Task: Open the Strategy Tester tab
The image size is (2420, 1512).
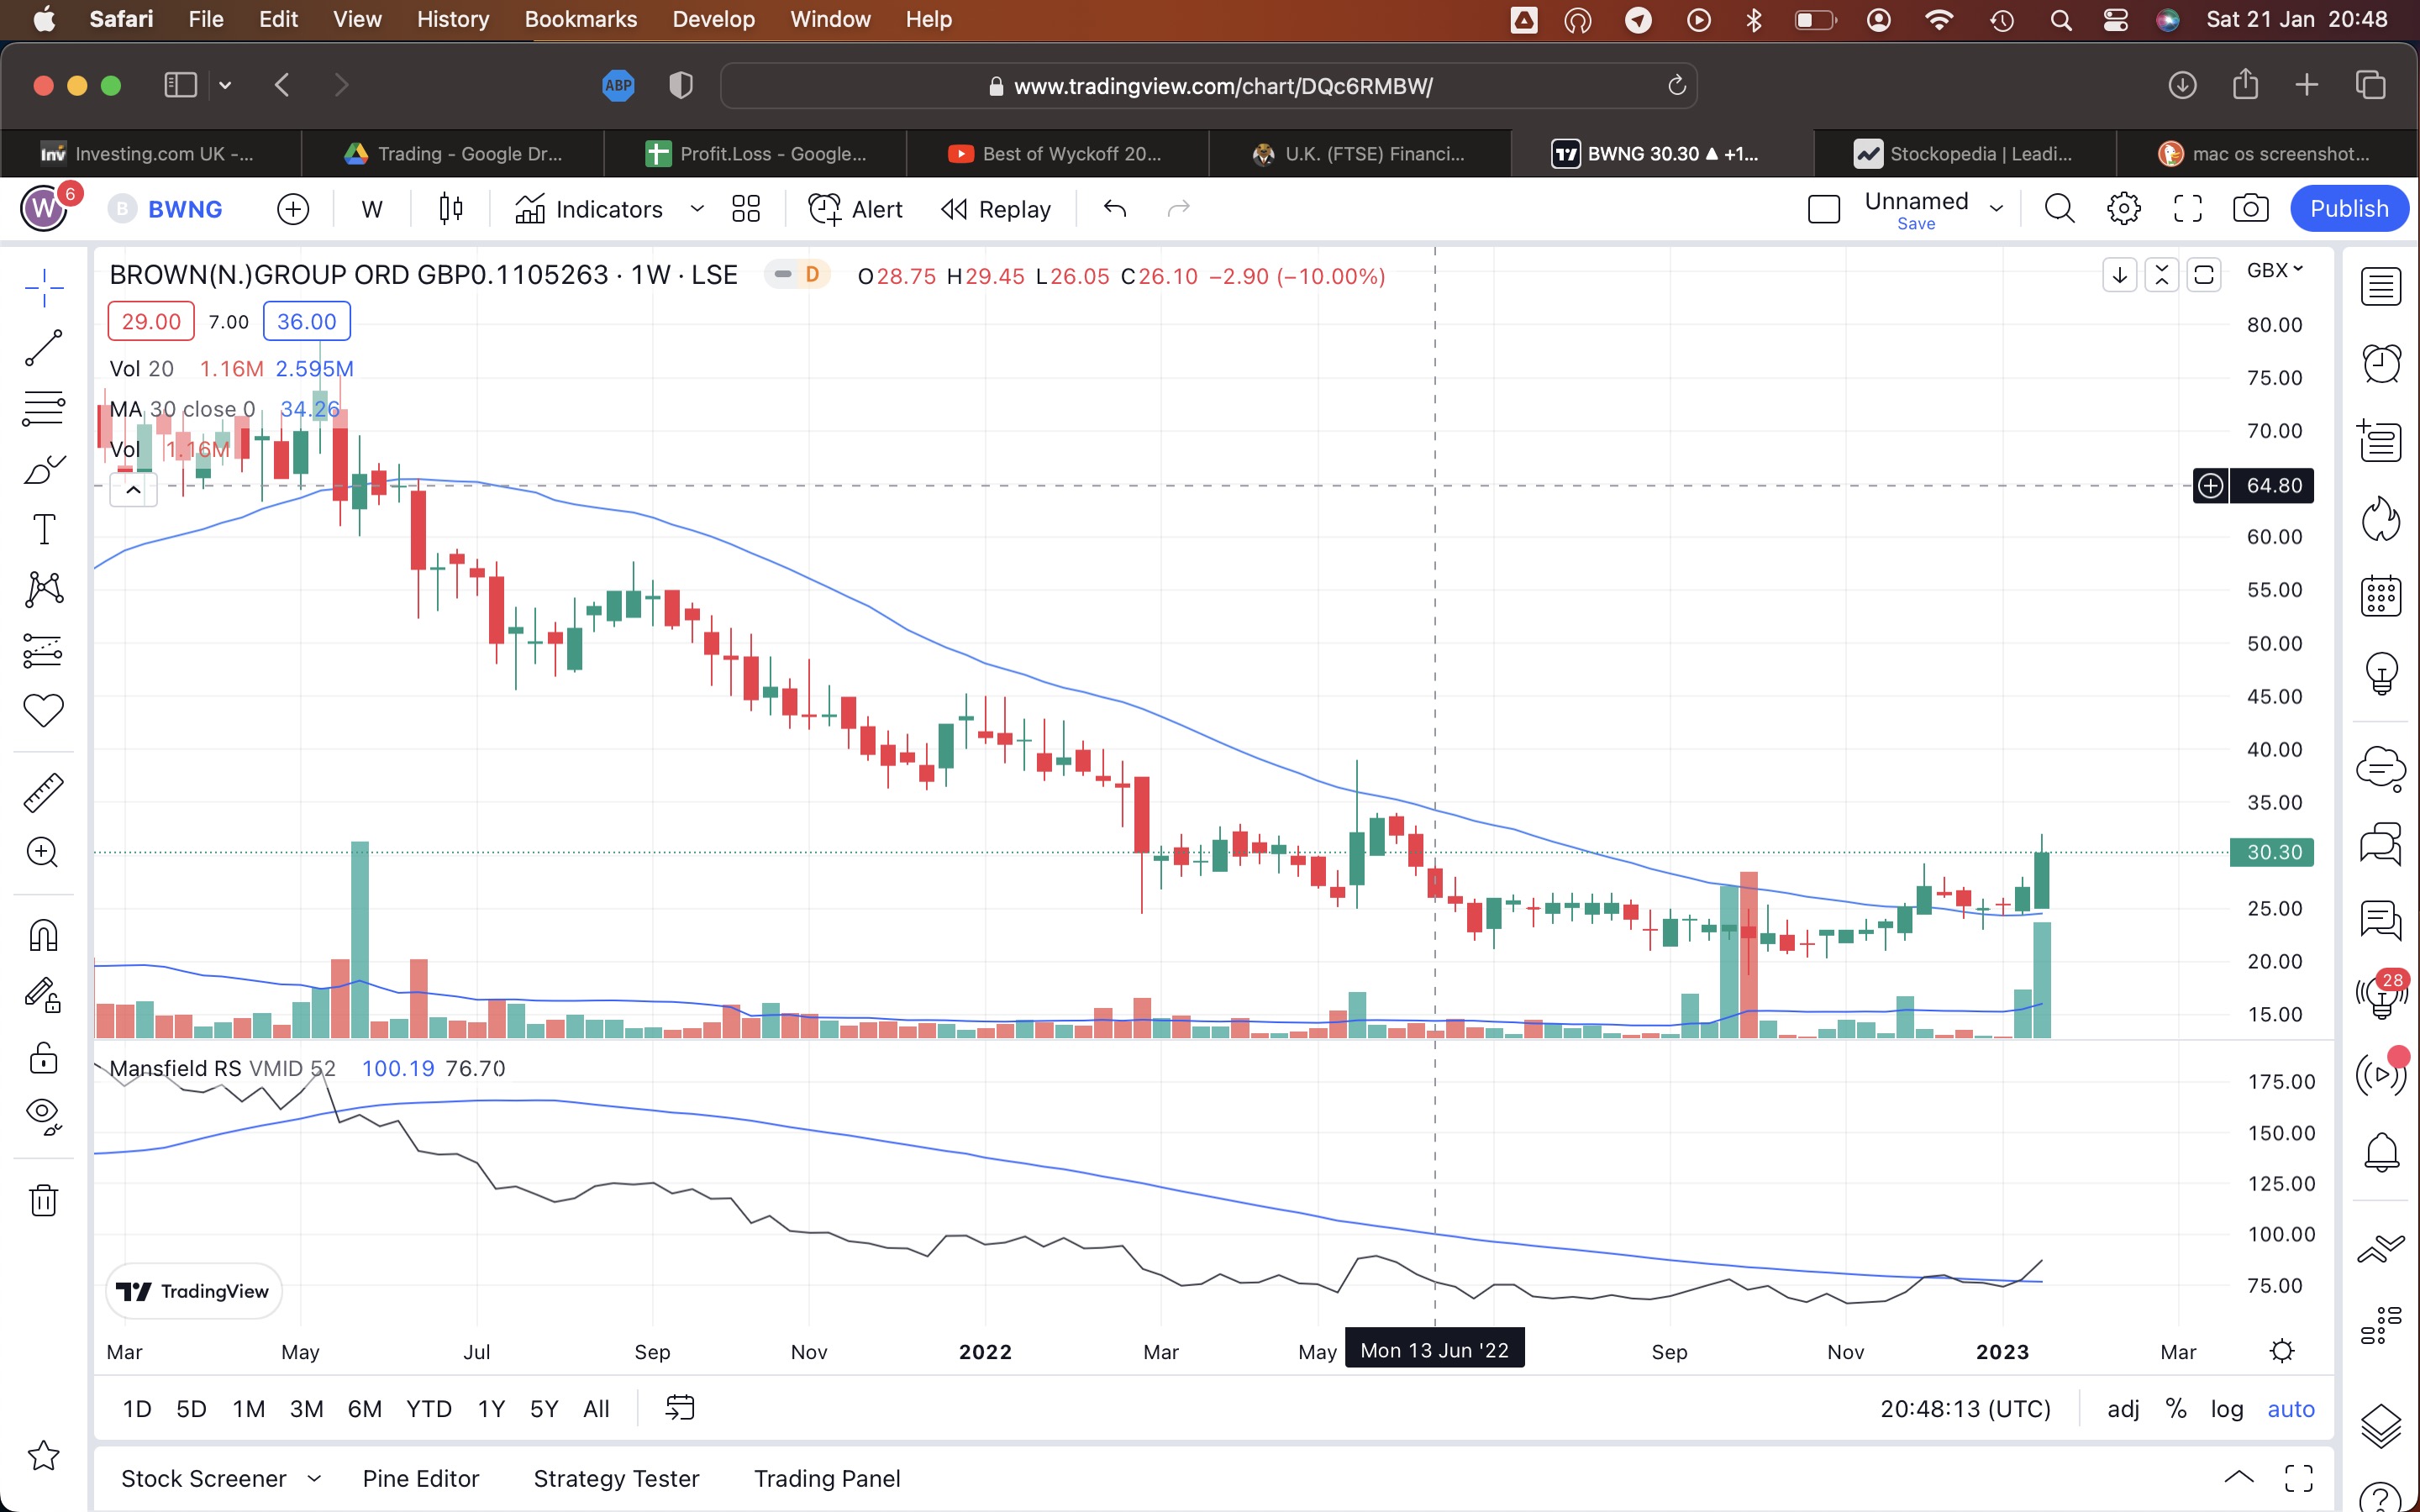Action: [x=616, y=1478]
